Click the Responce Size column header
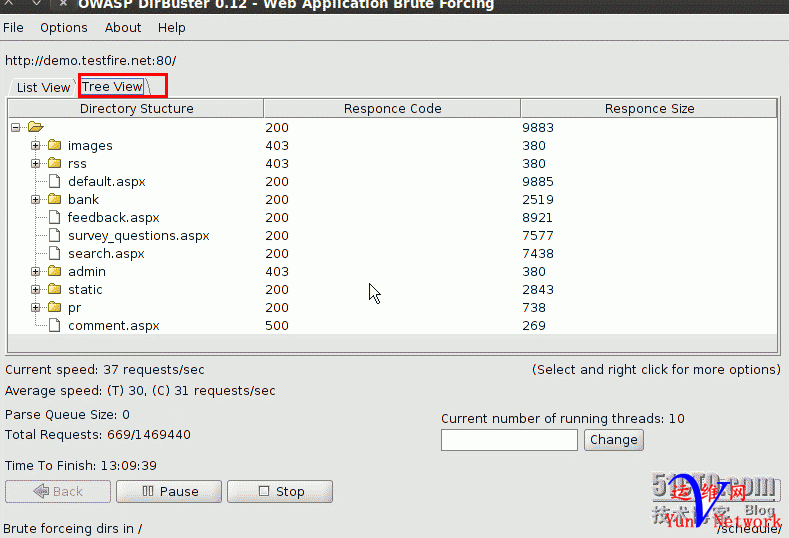 coord(650,109)
